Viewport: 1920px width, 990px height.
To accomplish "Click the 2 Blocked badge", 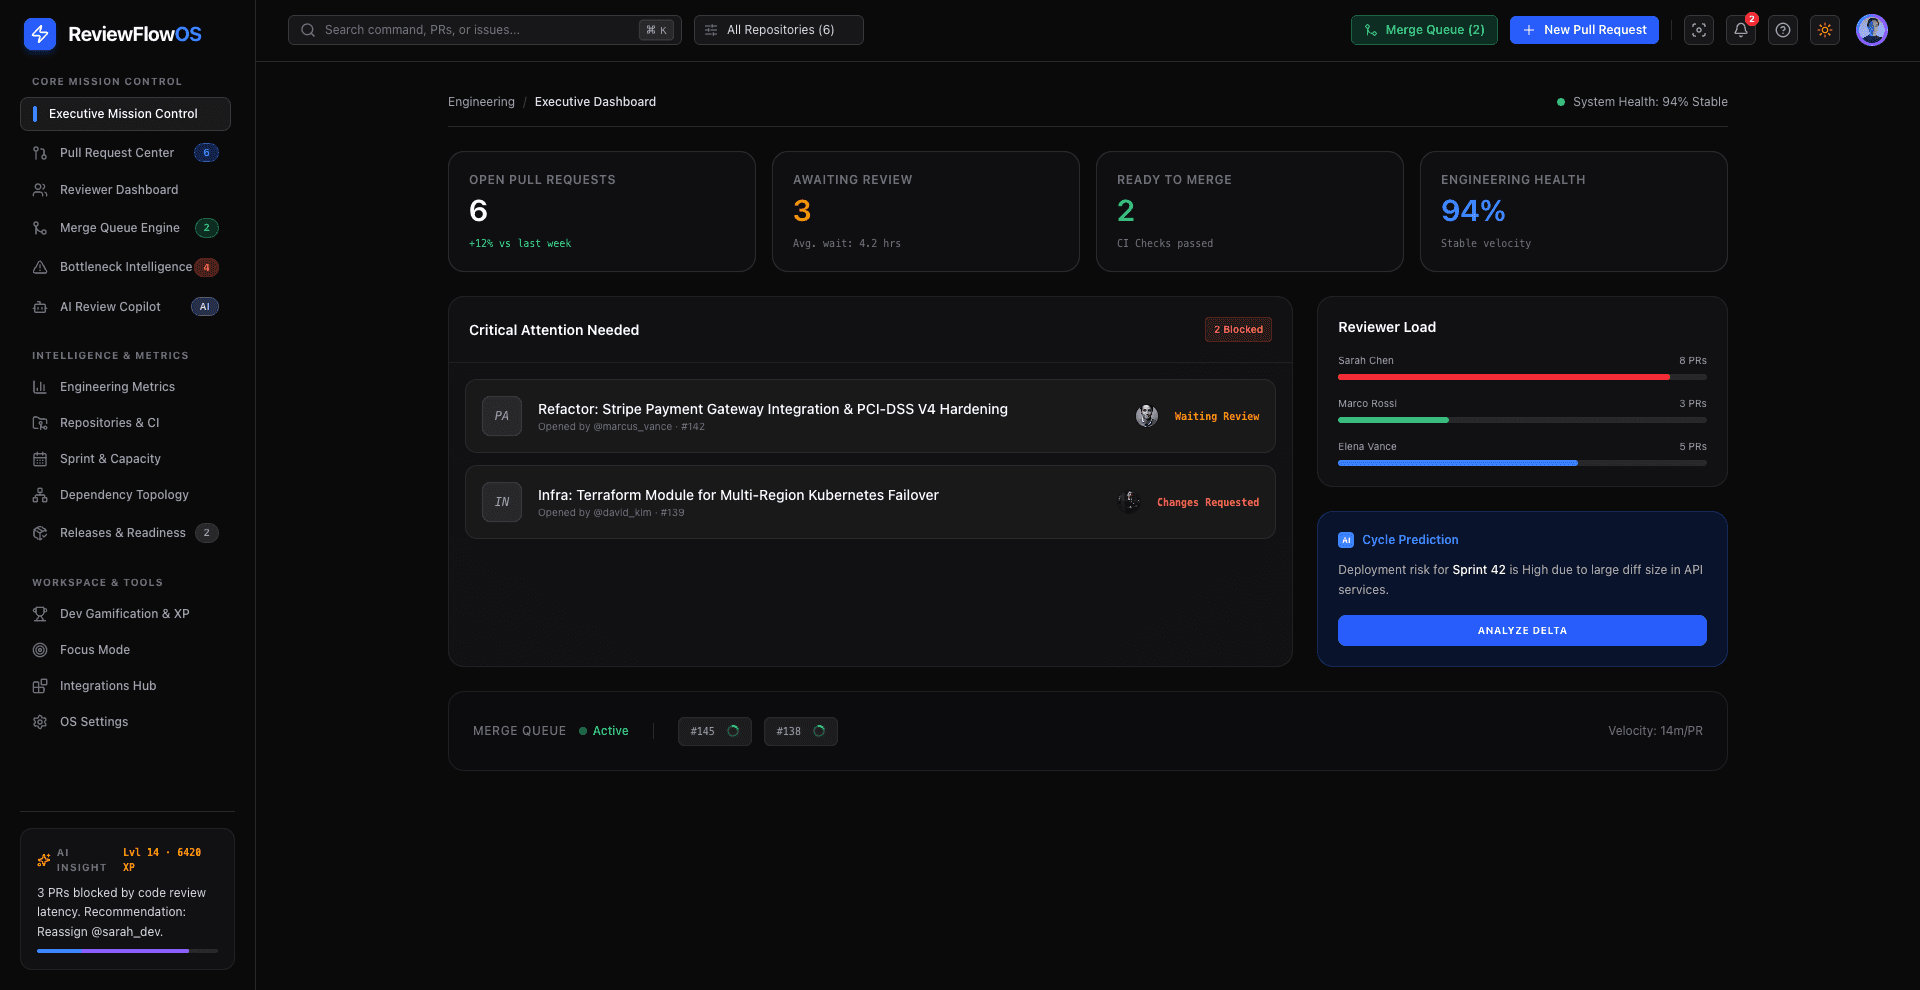I will point(1238,330).
